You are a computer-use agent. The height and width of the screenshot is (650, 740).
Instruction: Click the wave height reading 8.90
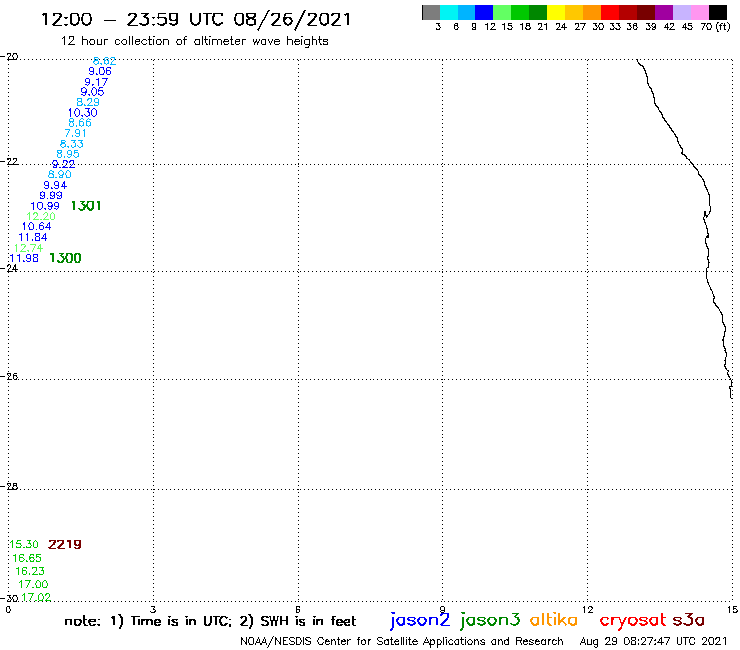coord(59,175)
